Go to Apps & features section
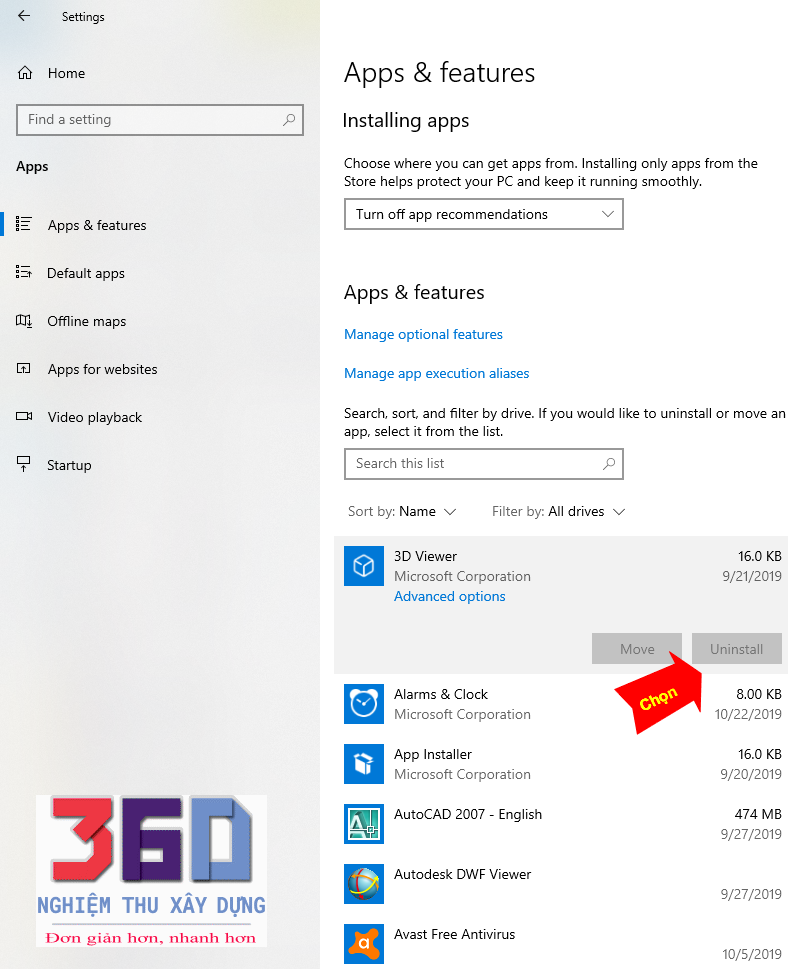The height and width of the screenshot is (969, 788). click(x=97, y=225)
